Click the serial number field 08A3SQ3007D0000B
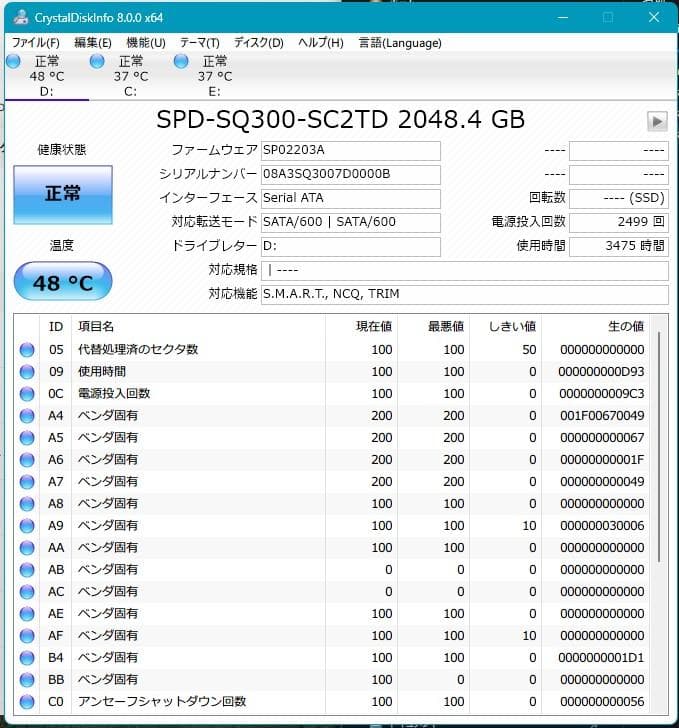 point(351,175)
